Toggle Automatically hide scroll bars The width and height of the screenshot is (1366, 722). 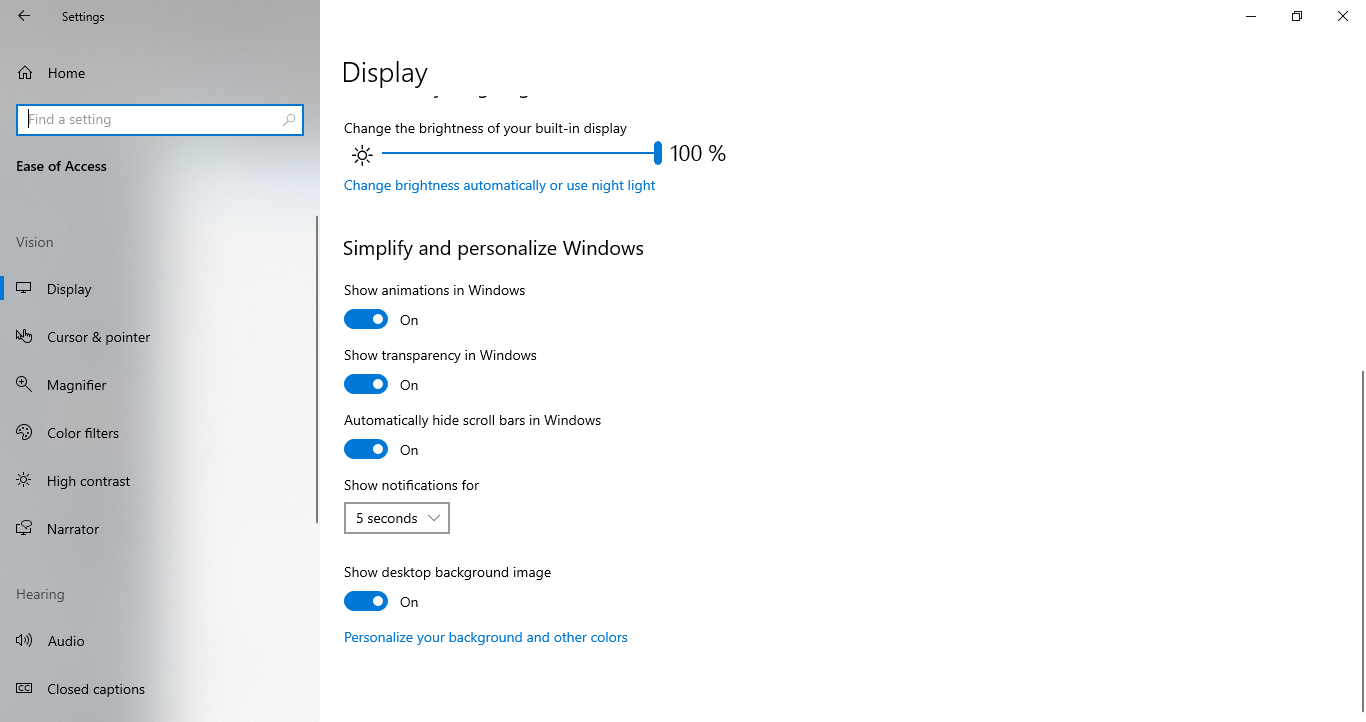click(366, 450)
